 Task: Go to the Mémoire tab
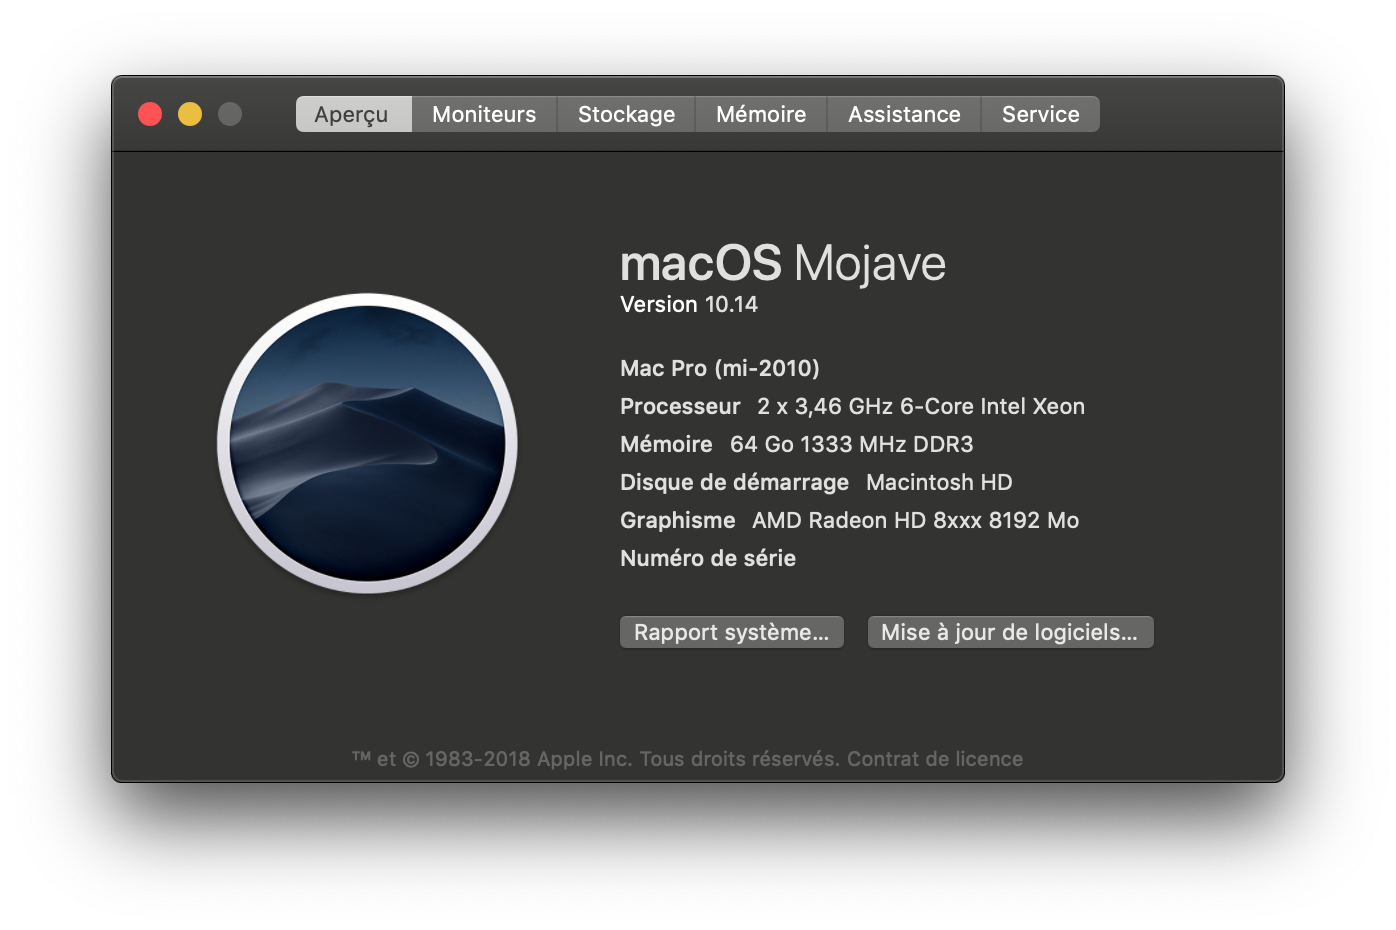pyautogui.click(x=761, y=114)
